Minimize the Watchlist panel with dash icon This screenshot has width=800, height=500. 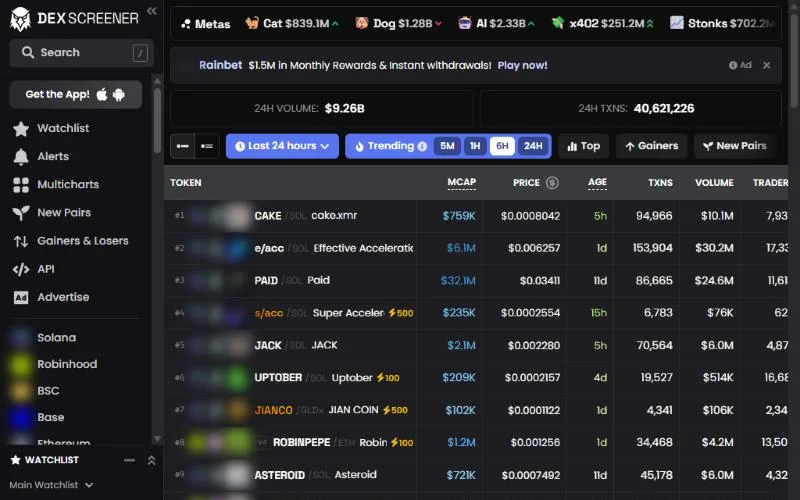130,460
